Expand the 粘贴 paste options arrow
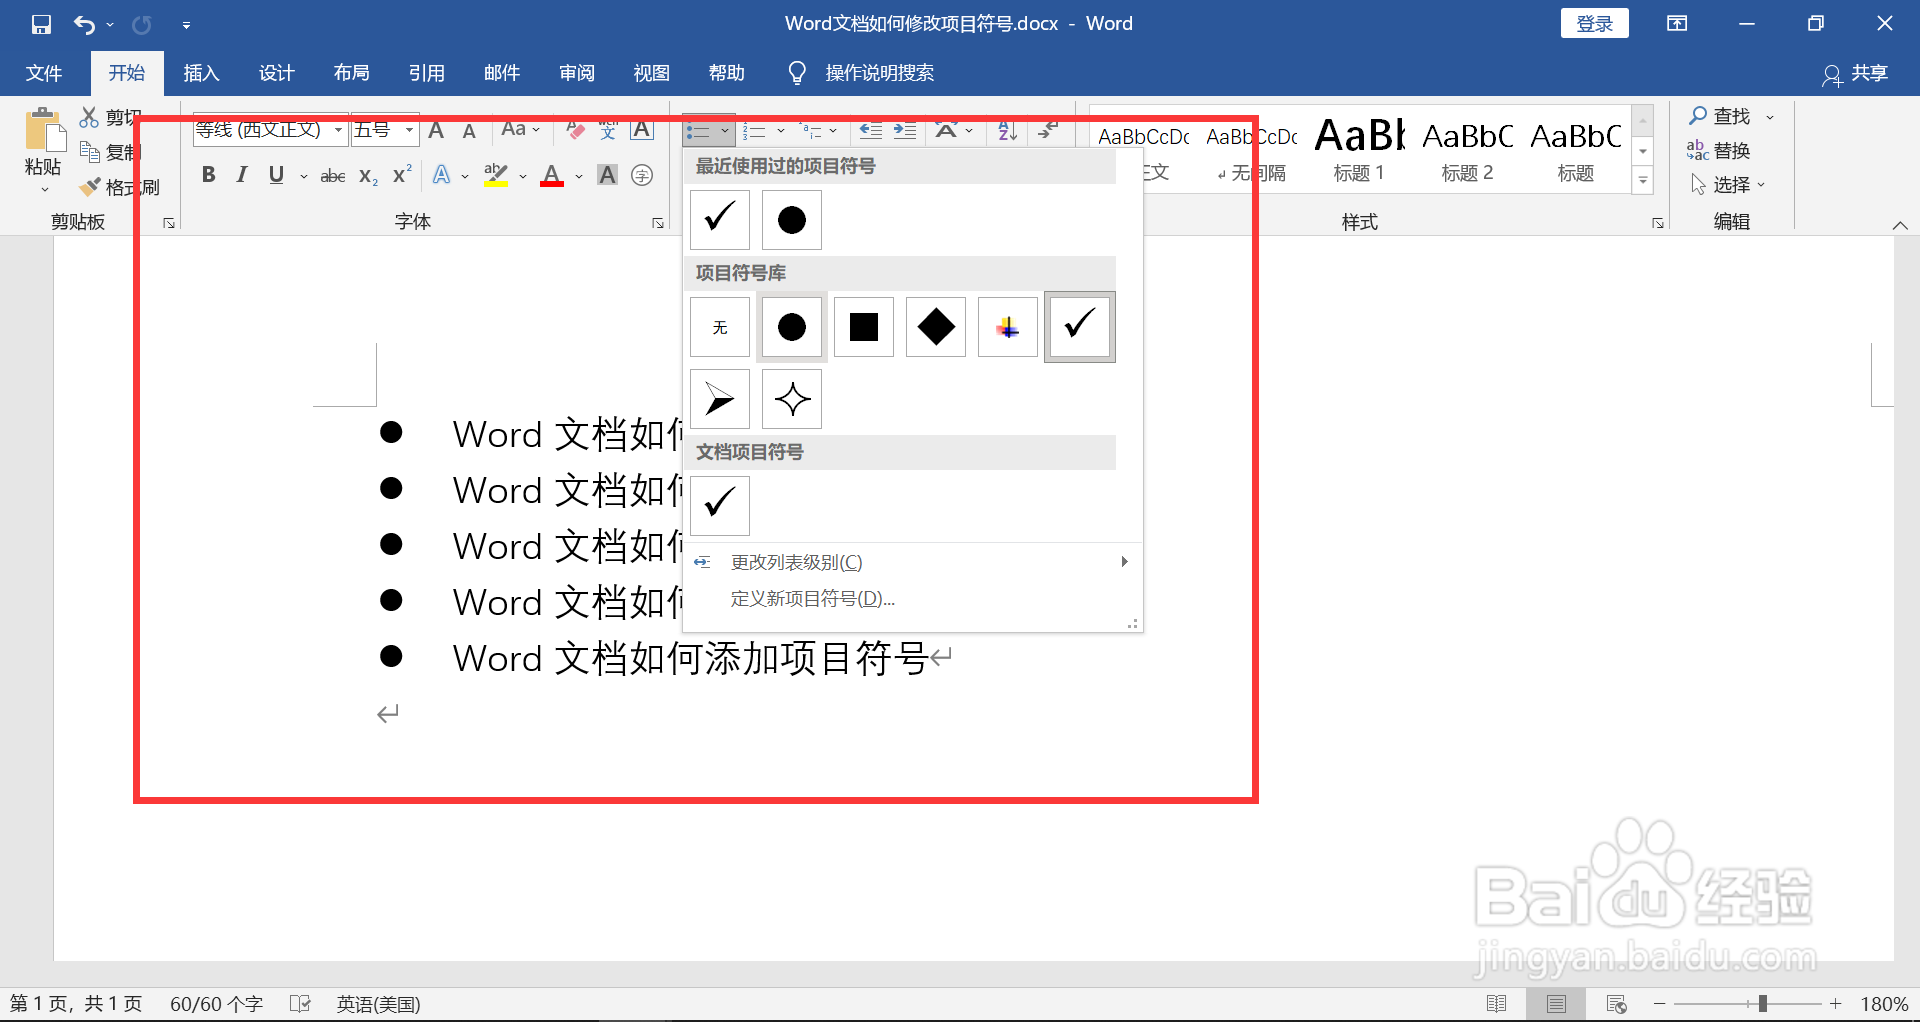This screenshot has height=1022, width=1920. click(43, 189)
